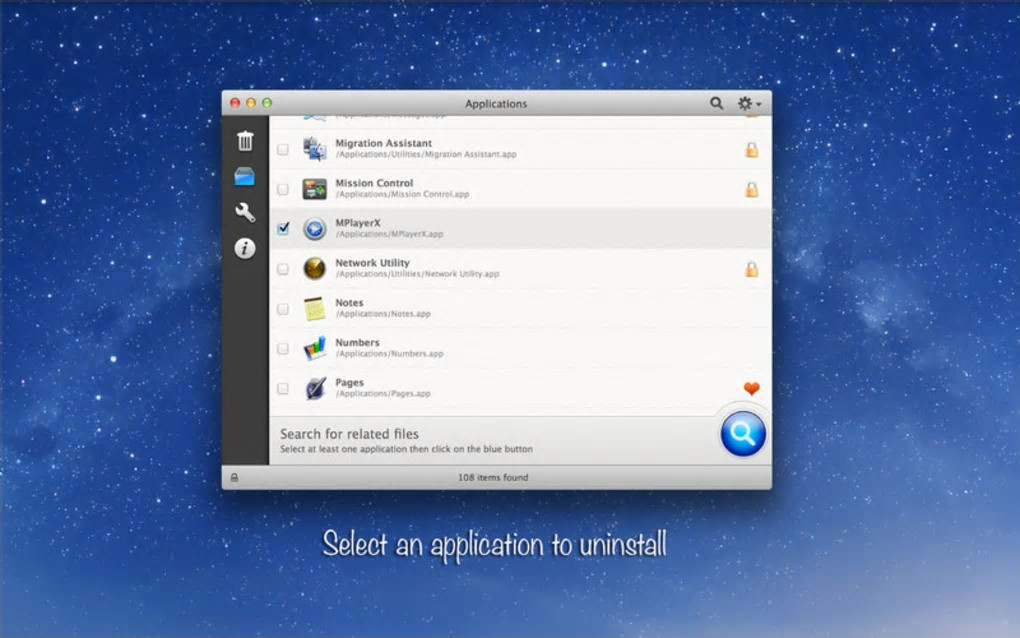The height and width of the screenshot is (638, 1020).
Task: Open the wrench tools sidebar icon
Action: pos(245,212)
